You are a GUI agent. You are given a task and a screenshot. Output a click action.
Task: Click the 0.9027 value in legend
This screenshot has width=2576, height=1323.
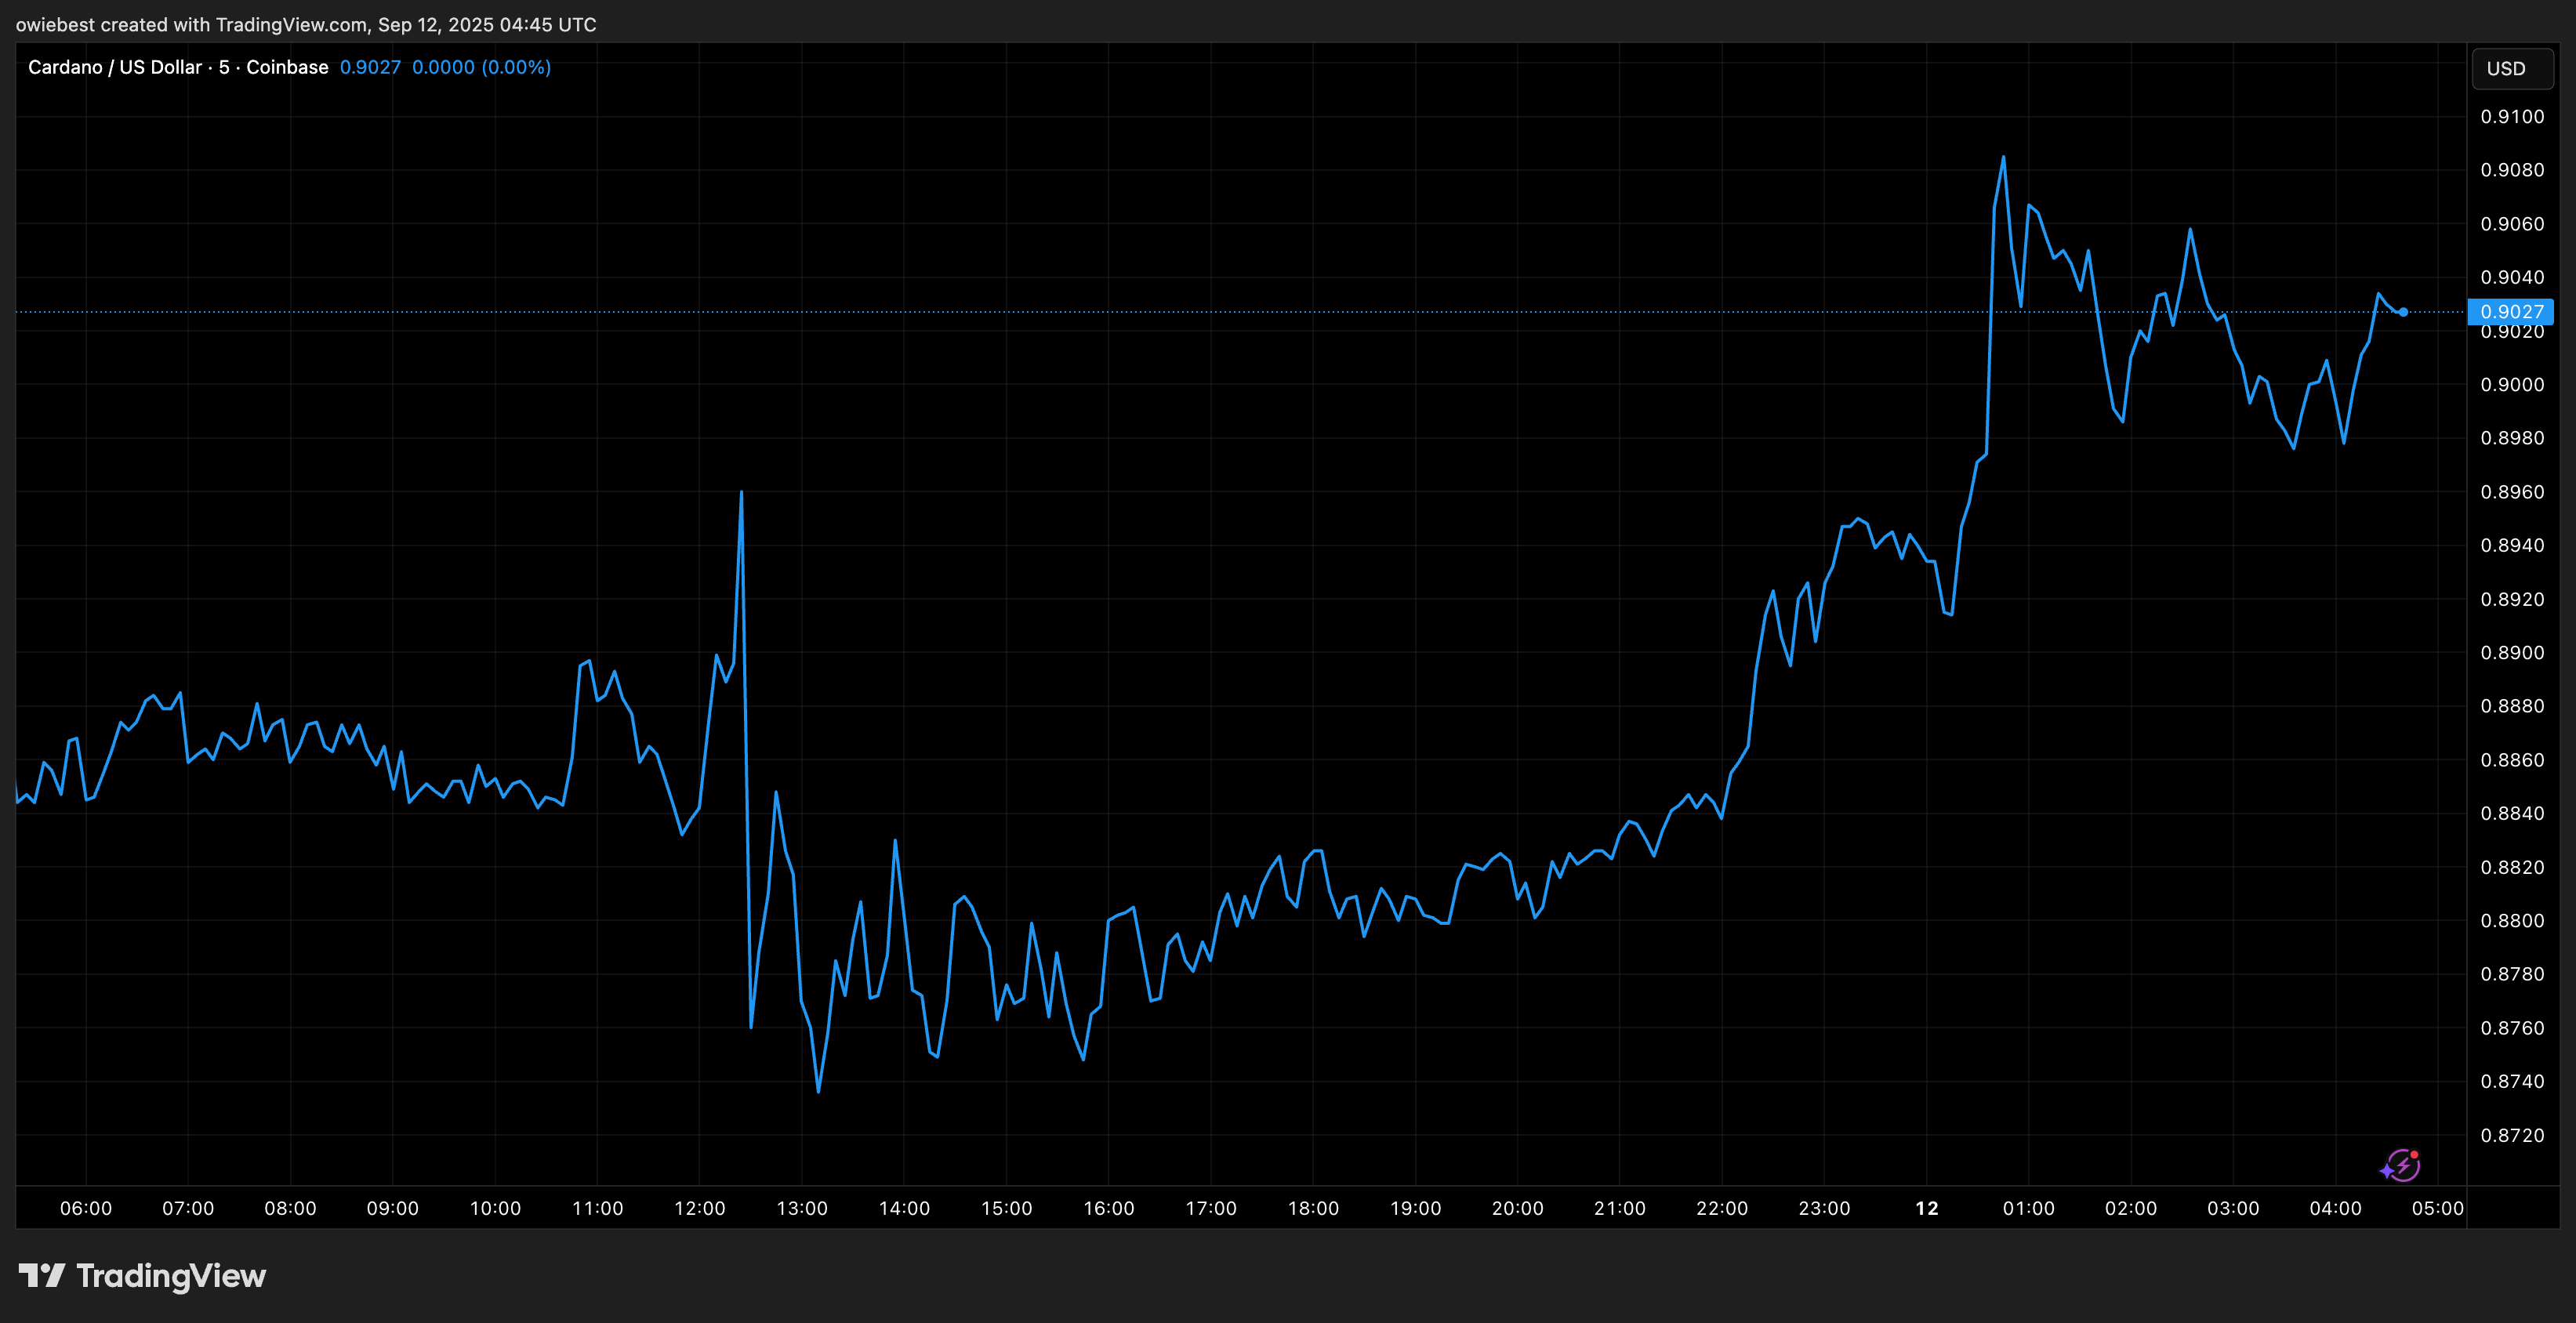pos(370,67)
